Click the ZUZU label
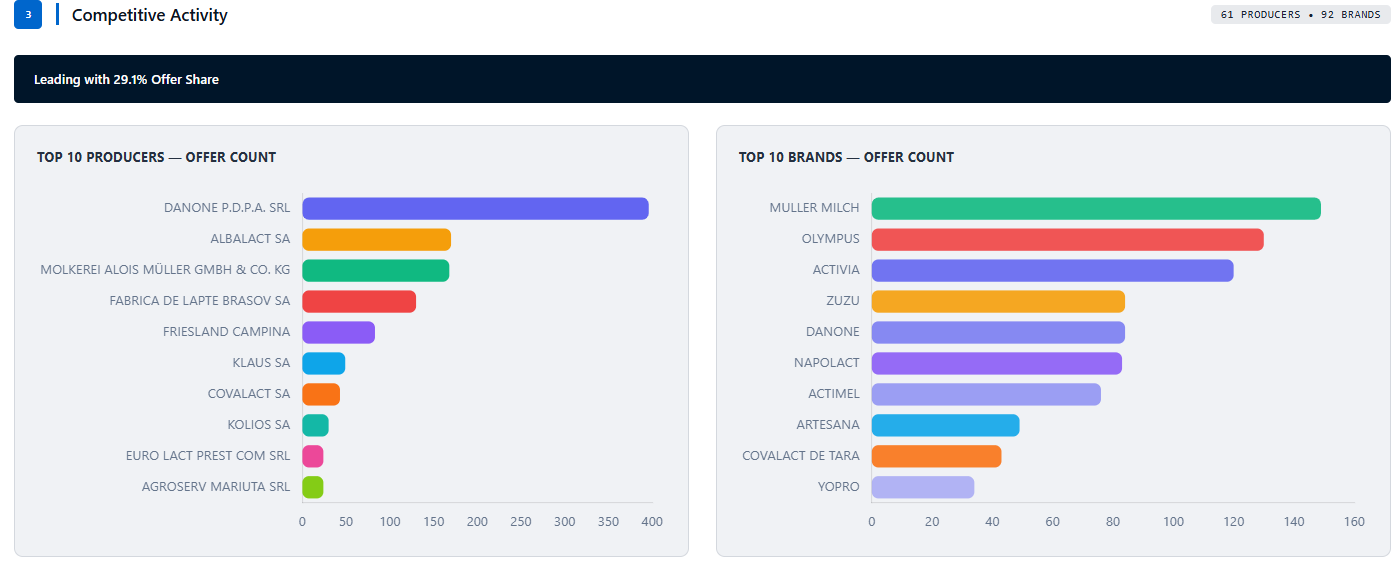Screen dimensions: 1400x570 (x=843, y=301)
